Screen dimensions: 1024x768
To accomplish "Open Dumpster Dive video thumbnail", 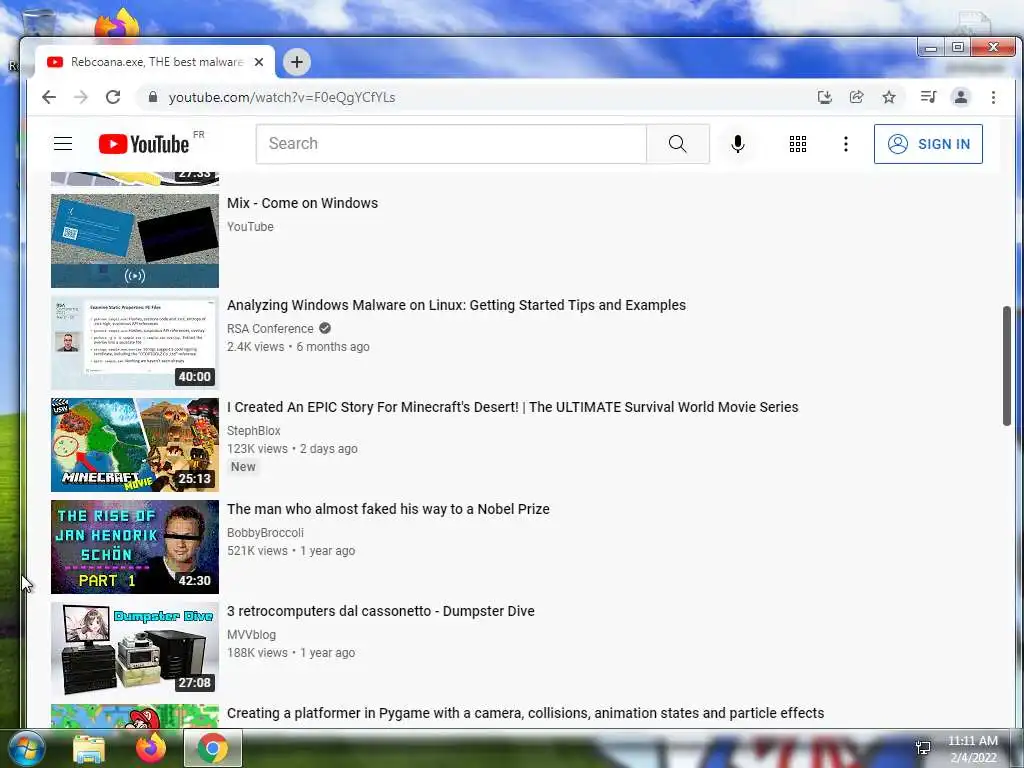I will [x=135, y=648].
